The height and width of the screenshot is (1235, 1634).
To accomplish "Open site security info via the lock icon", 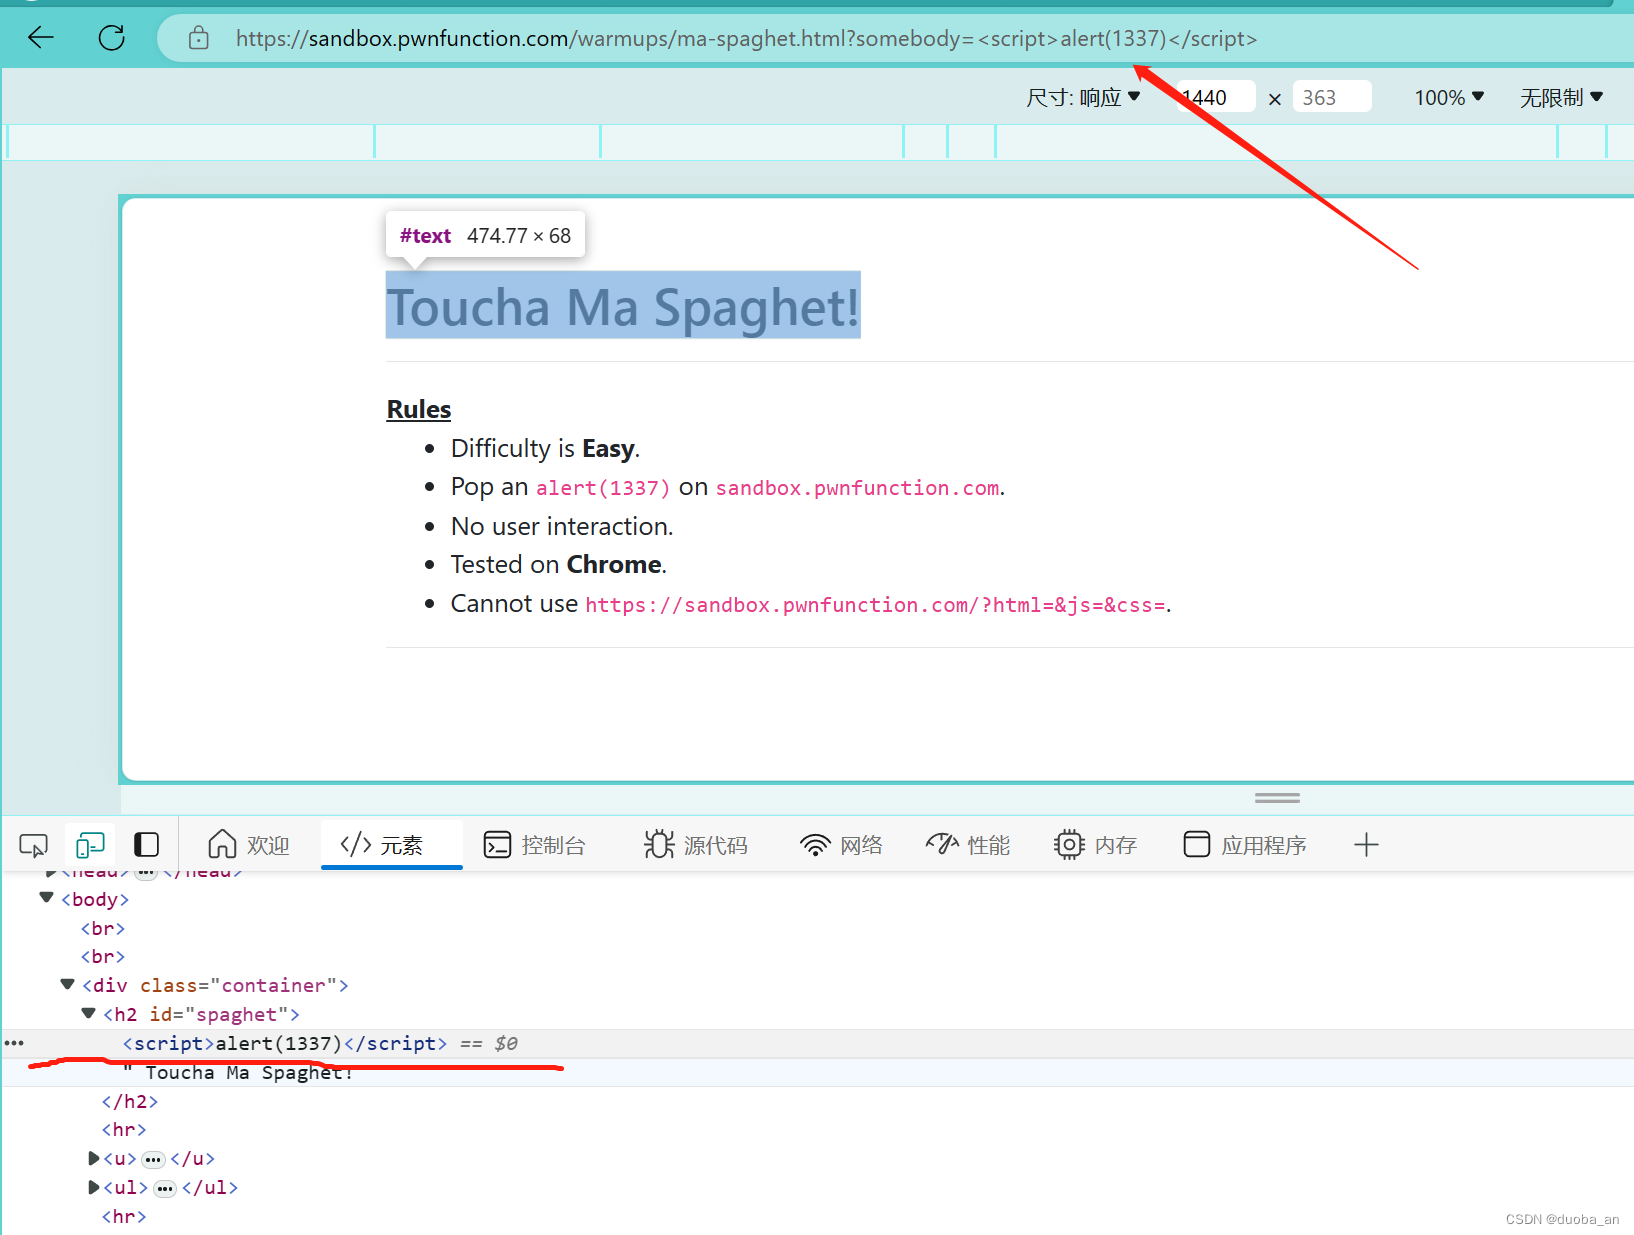I will (198, 38).
